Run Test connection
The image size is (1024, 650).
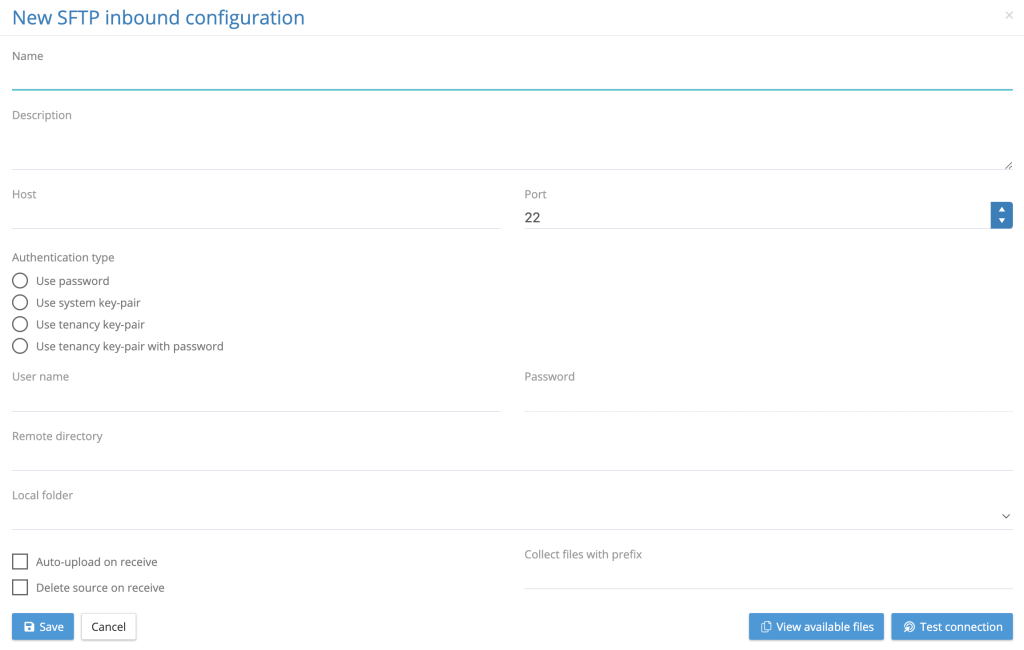point(951,627)
